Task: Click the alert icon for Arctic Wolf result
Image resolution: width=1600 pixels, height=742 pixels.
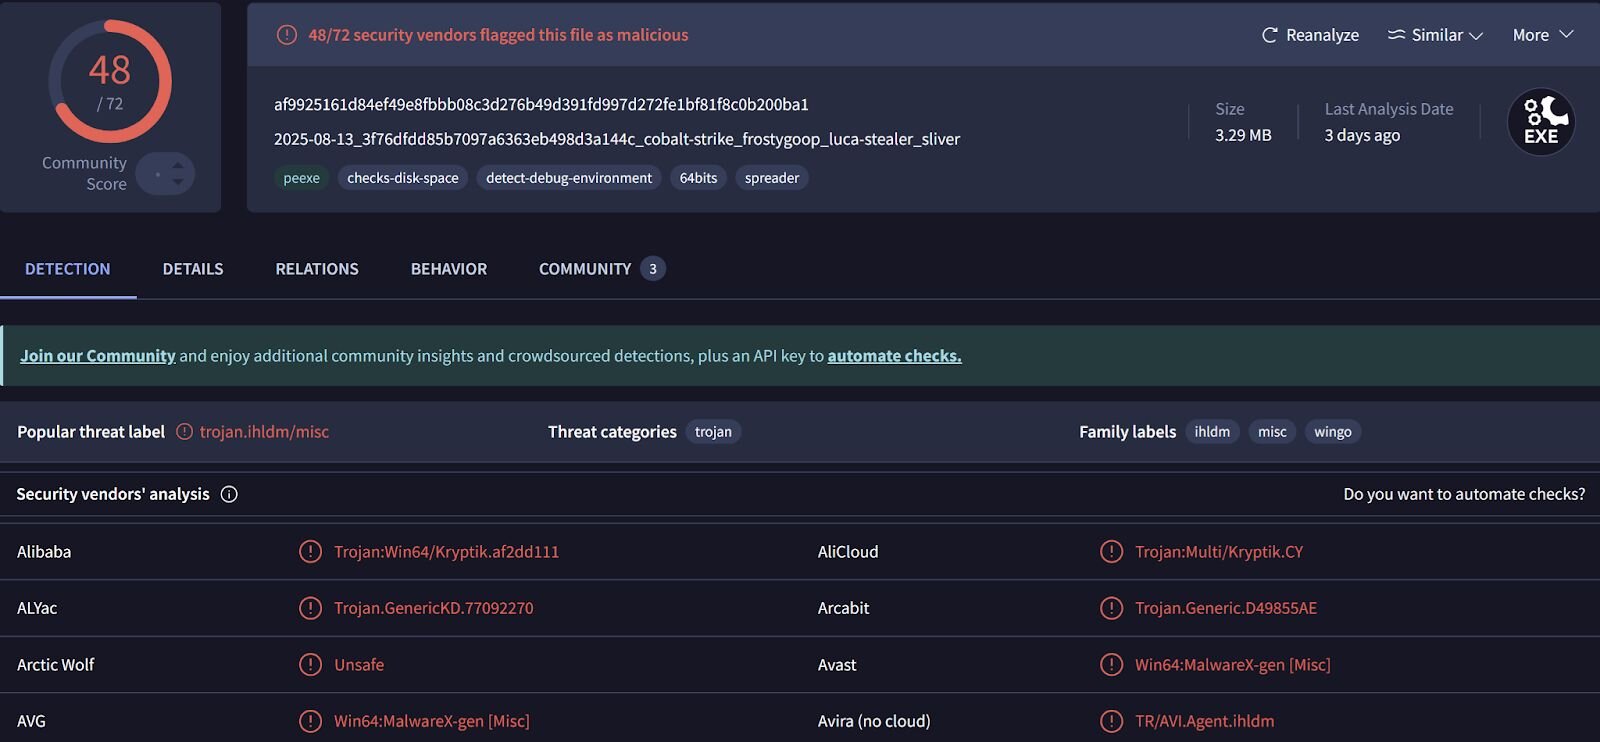Action: tap(310, 665)
